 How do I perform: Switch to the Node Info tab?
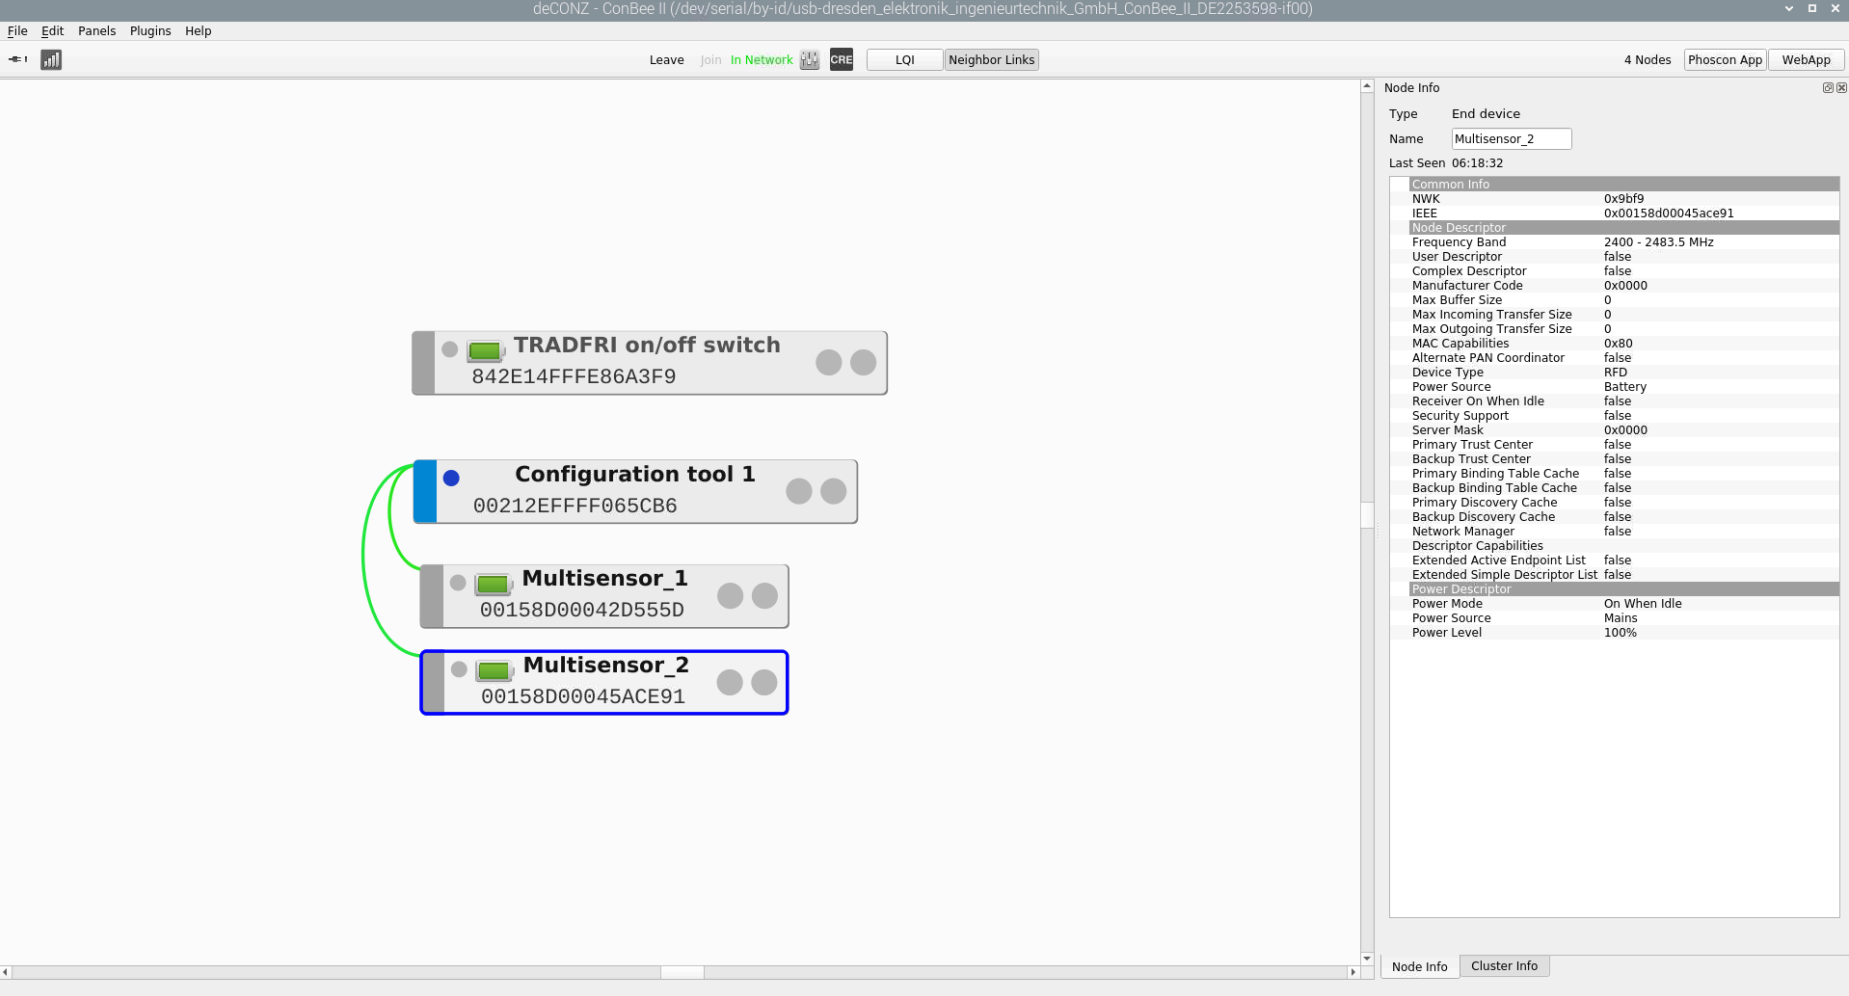pyautogui.click(x=1419, y=966)
